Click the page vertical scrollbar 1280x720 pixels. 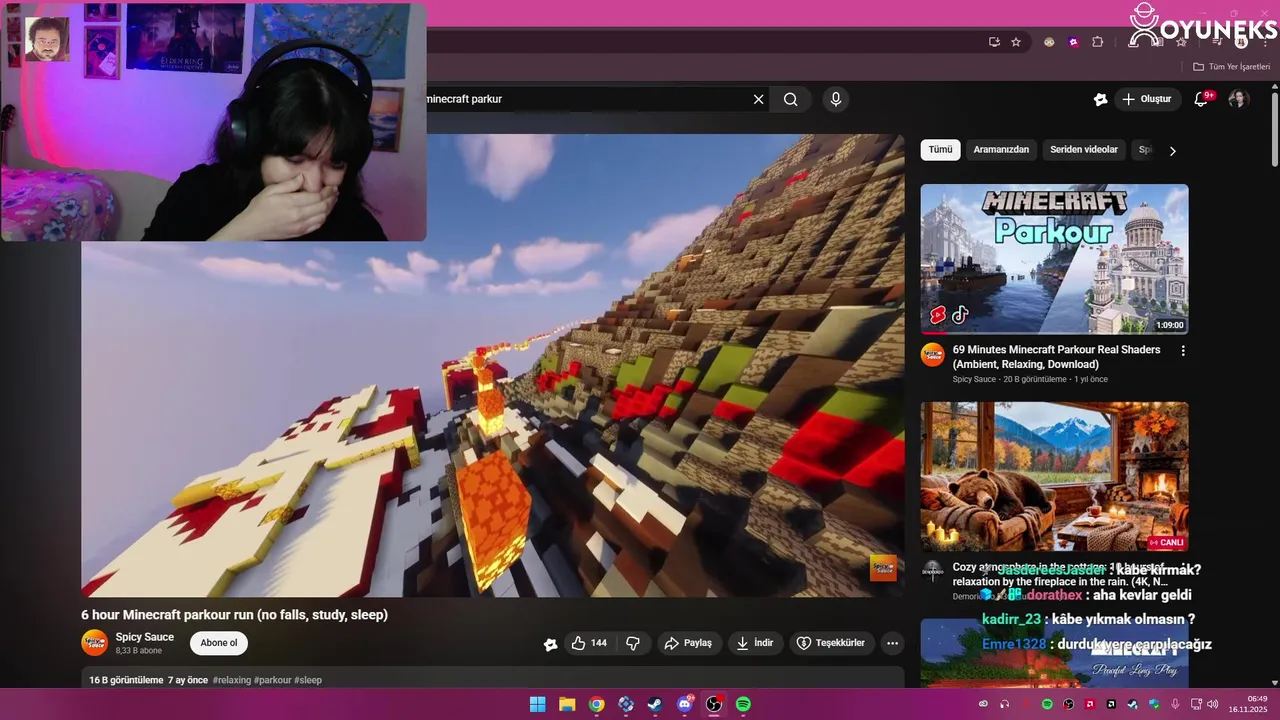click(1274, 130)
